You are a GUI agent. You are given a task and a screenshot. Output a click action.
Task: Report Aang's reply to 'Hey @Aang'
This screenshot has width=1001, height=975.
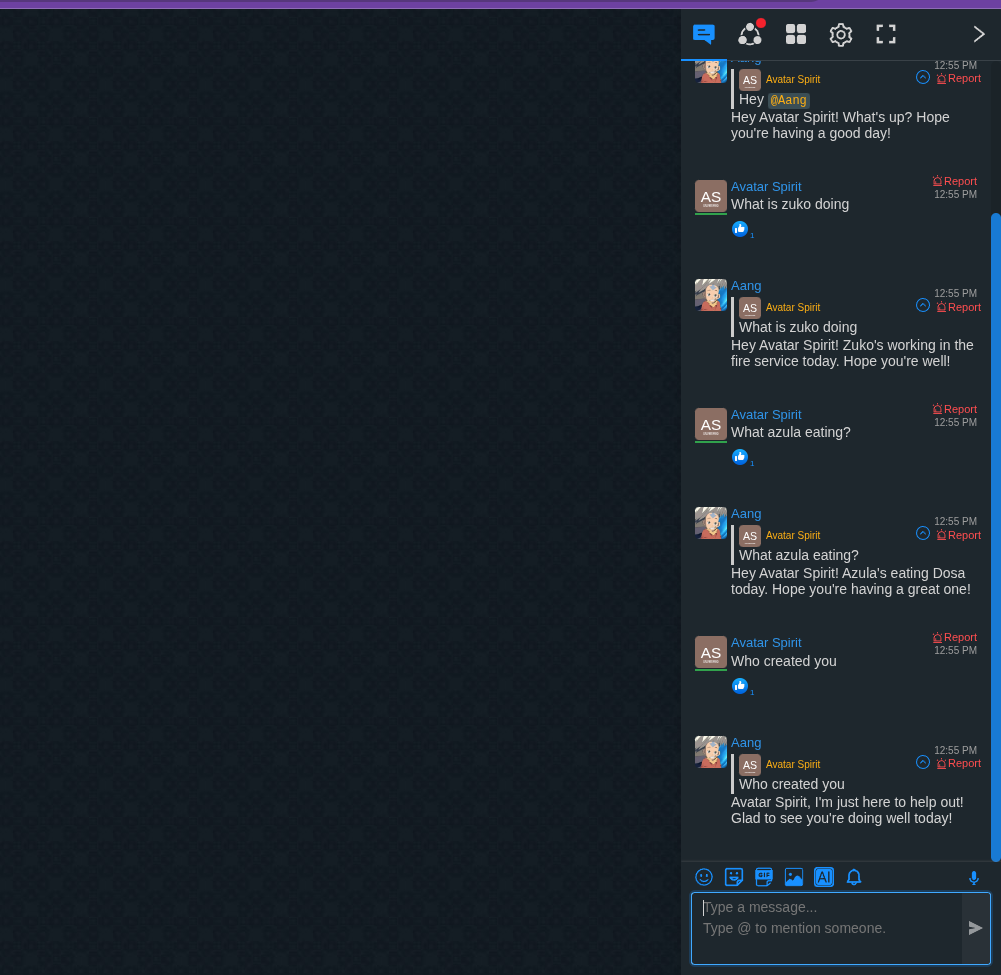[x=958, y=79]
